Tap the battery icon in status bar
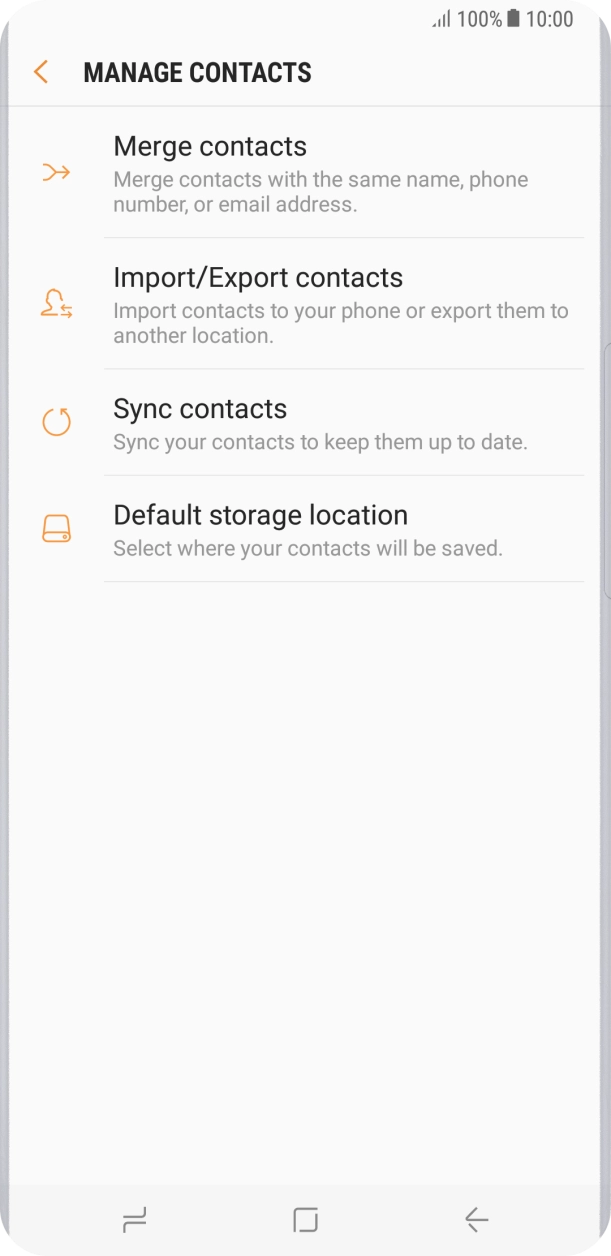 tap(513, 19)
